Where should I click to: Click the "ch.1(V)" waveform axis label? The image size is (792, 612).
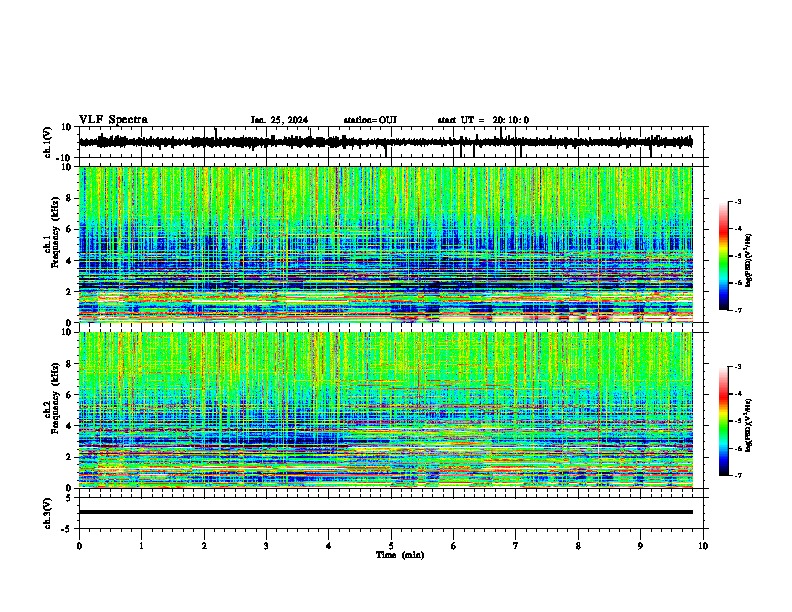48,142
